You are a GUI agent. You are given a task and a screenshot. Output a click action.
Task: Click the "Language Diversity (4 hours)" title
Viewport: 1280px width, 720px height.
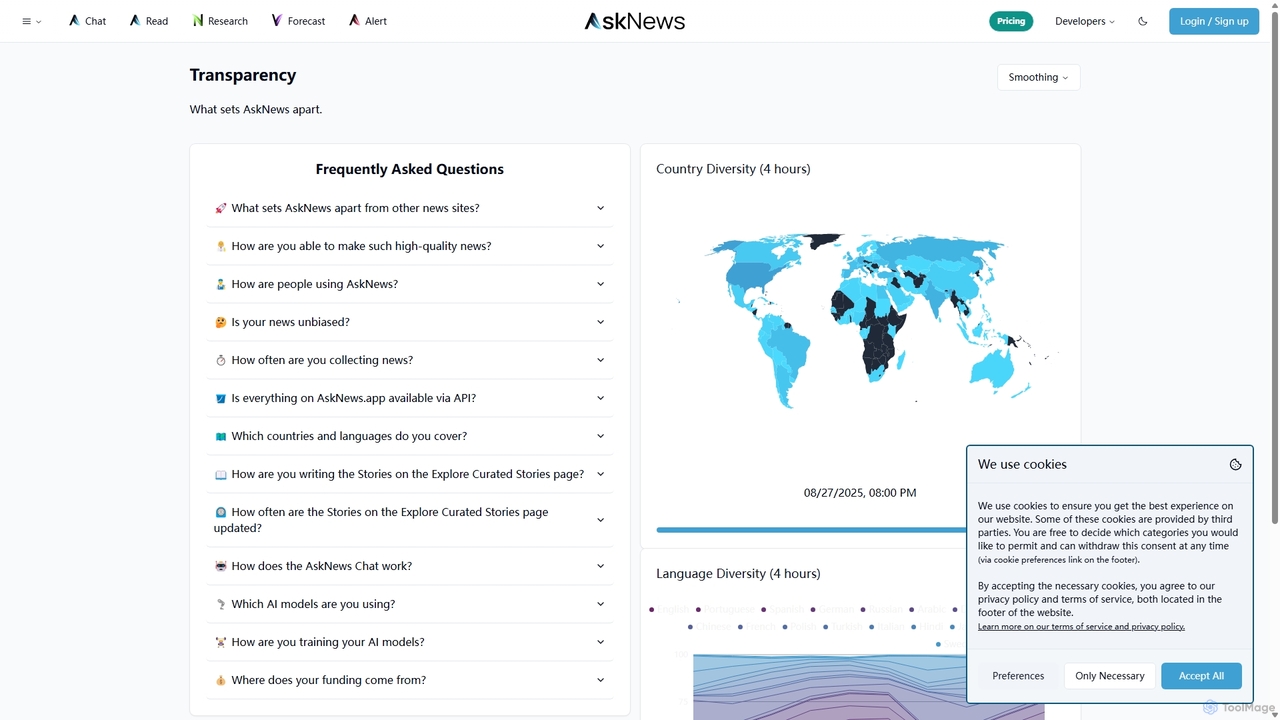(738, 574)
